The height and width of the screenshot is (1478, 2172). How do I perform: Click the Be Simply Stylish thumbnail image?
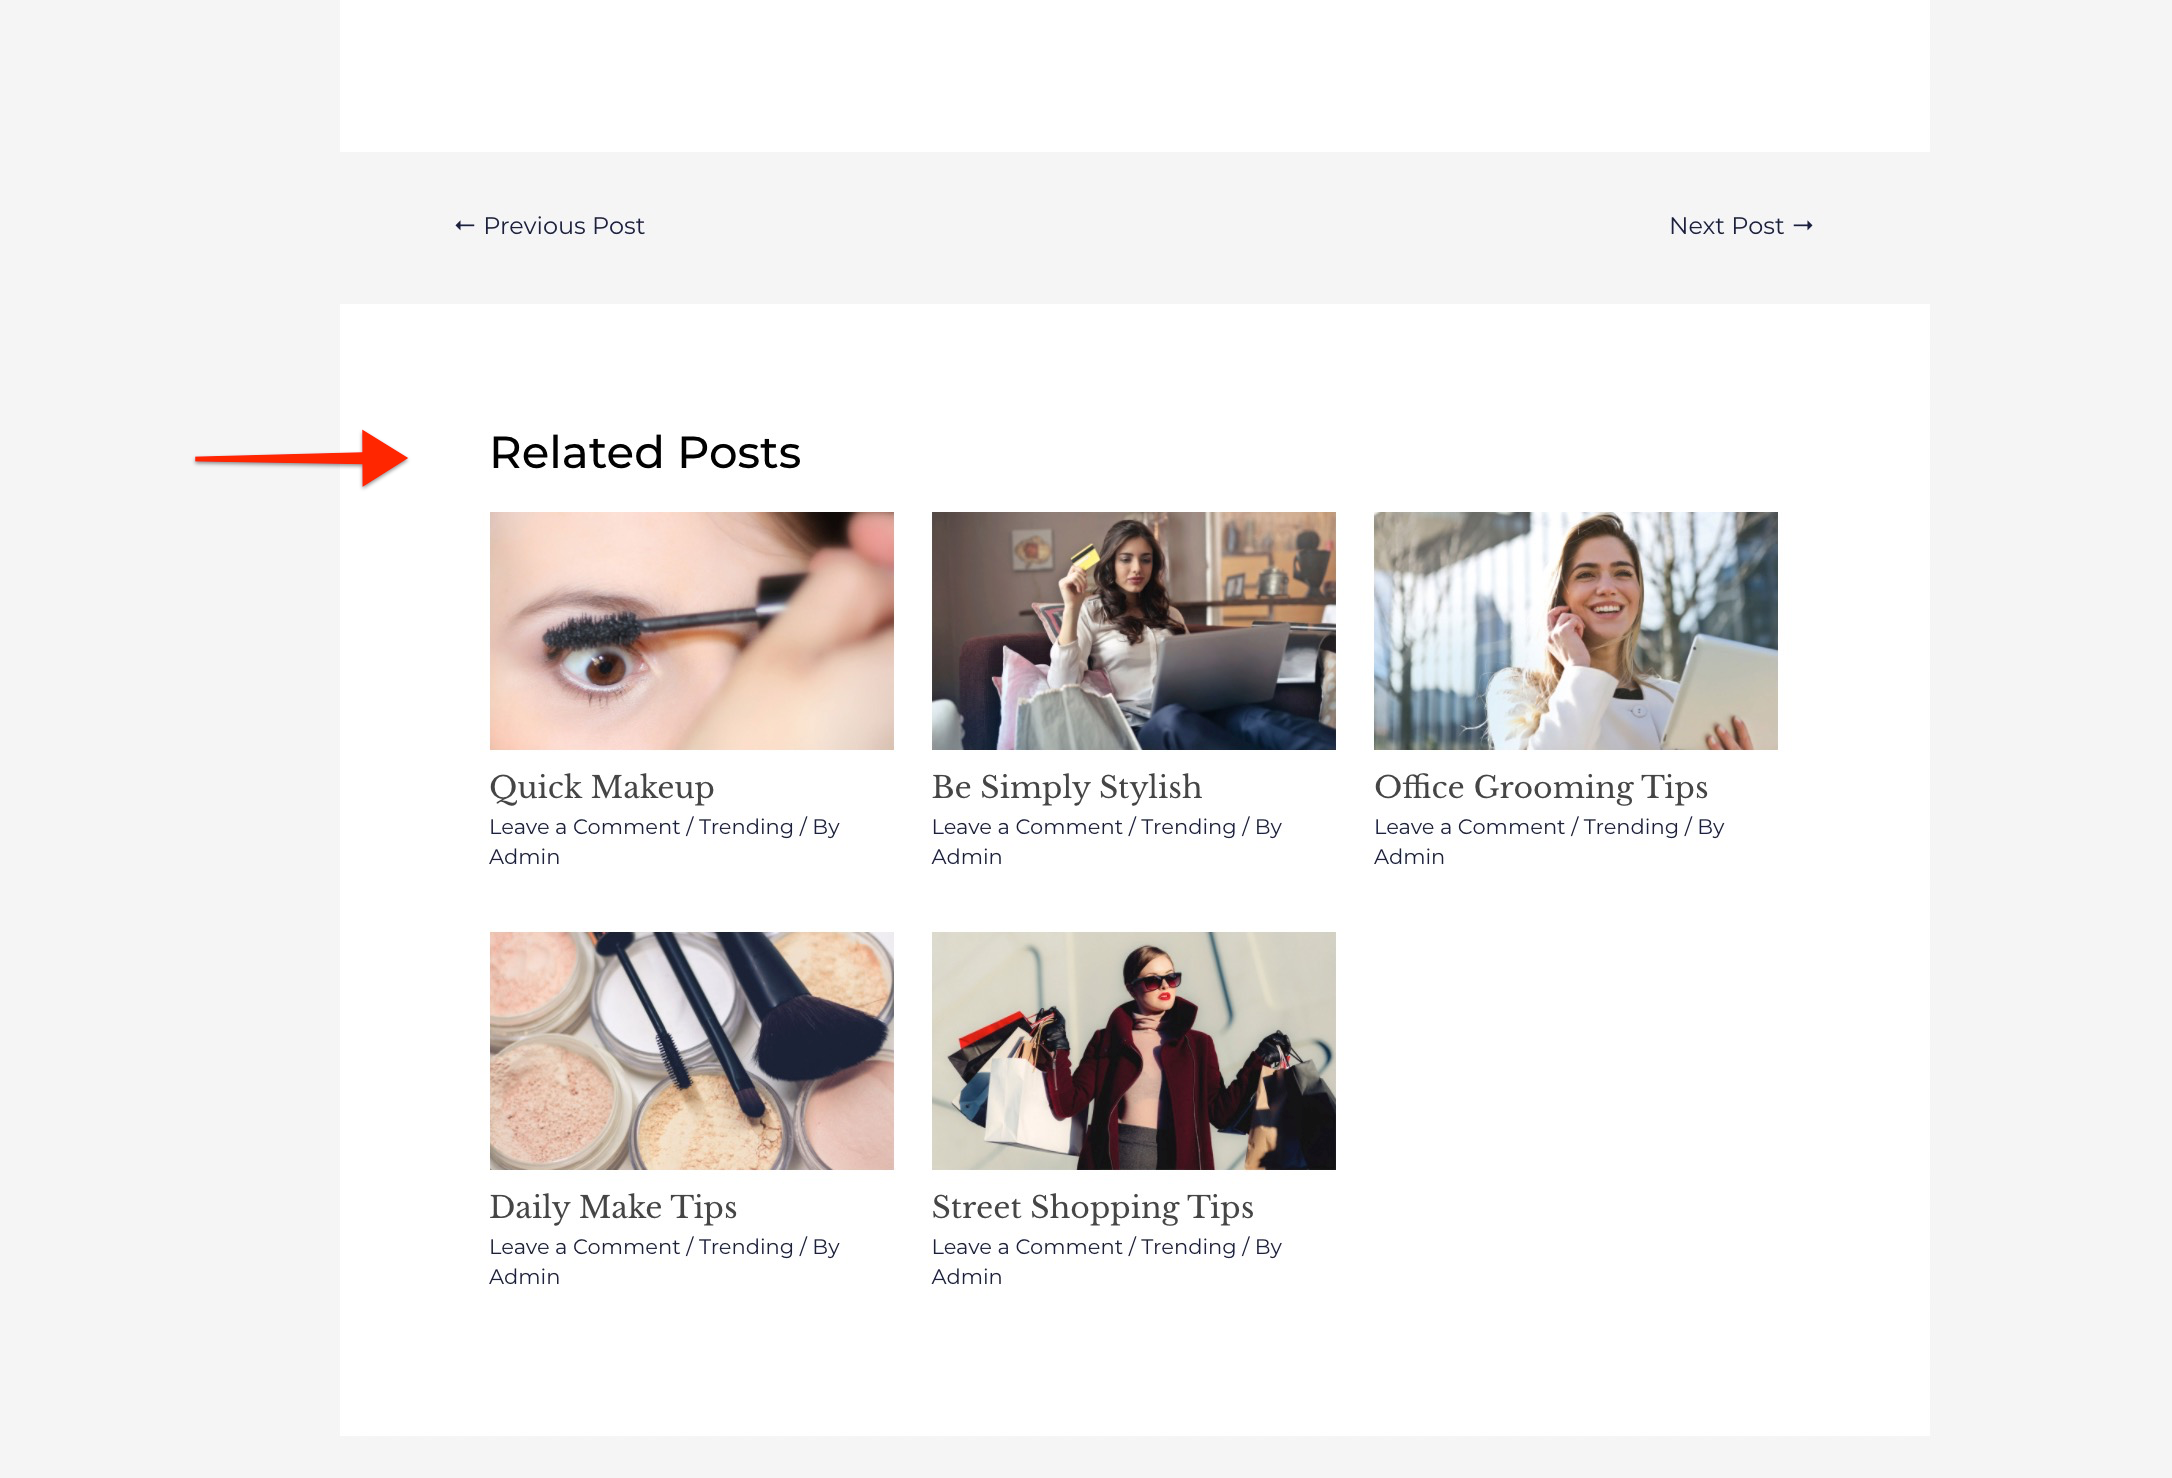click(1133, 631)
